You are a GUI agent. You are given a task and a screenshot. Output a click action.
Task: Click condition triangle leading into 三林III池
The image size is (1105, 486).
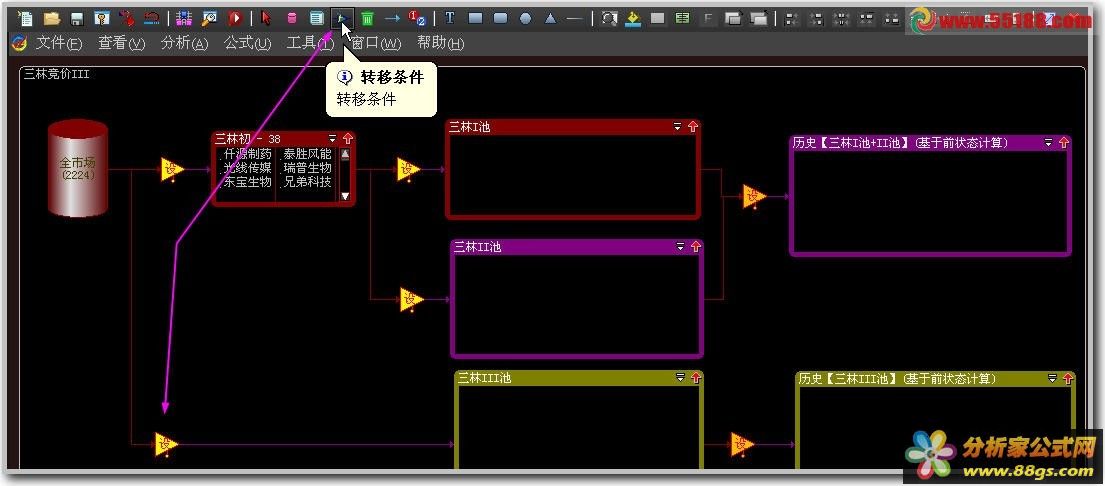point(166,444)
